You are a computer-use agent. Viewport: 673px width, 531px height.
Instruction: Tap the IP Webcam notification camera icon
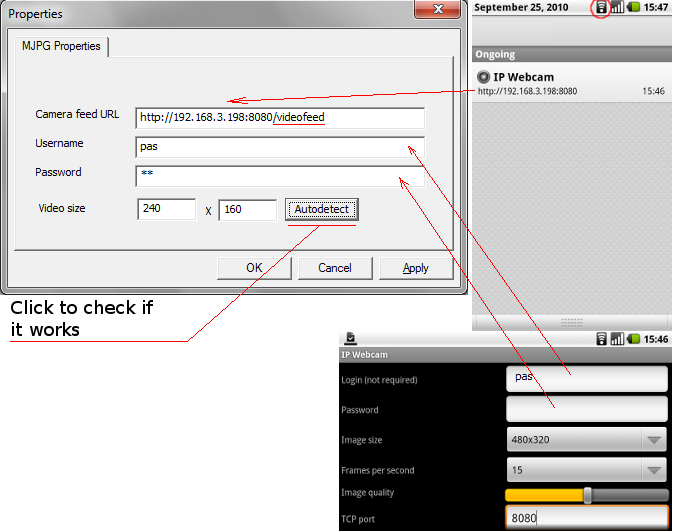coord(484,77)
